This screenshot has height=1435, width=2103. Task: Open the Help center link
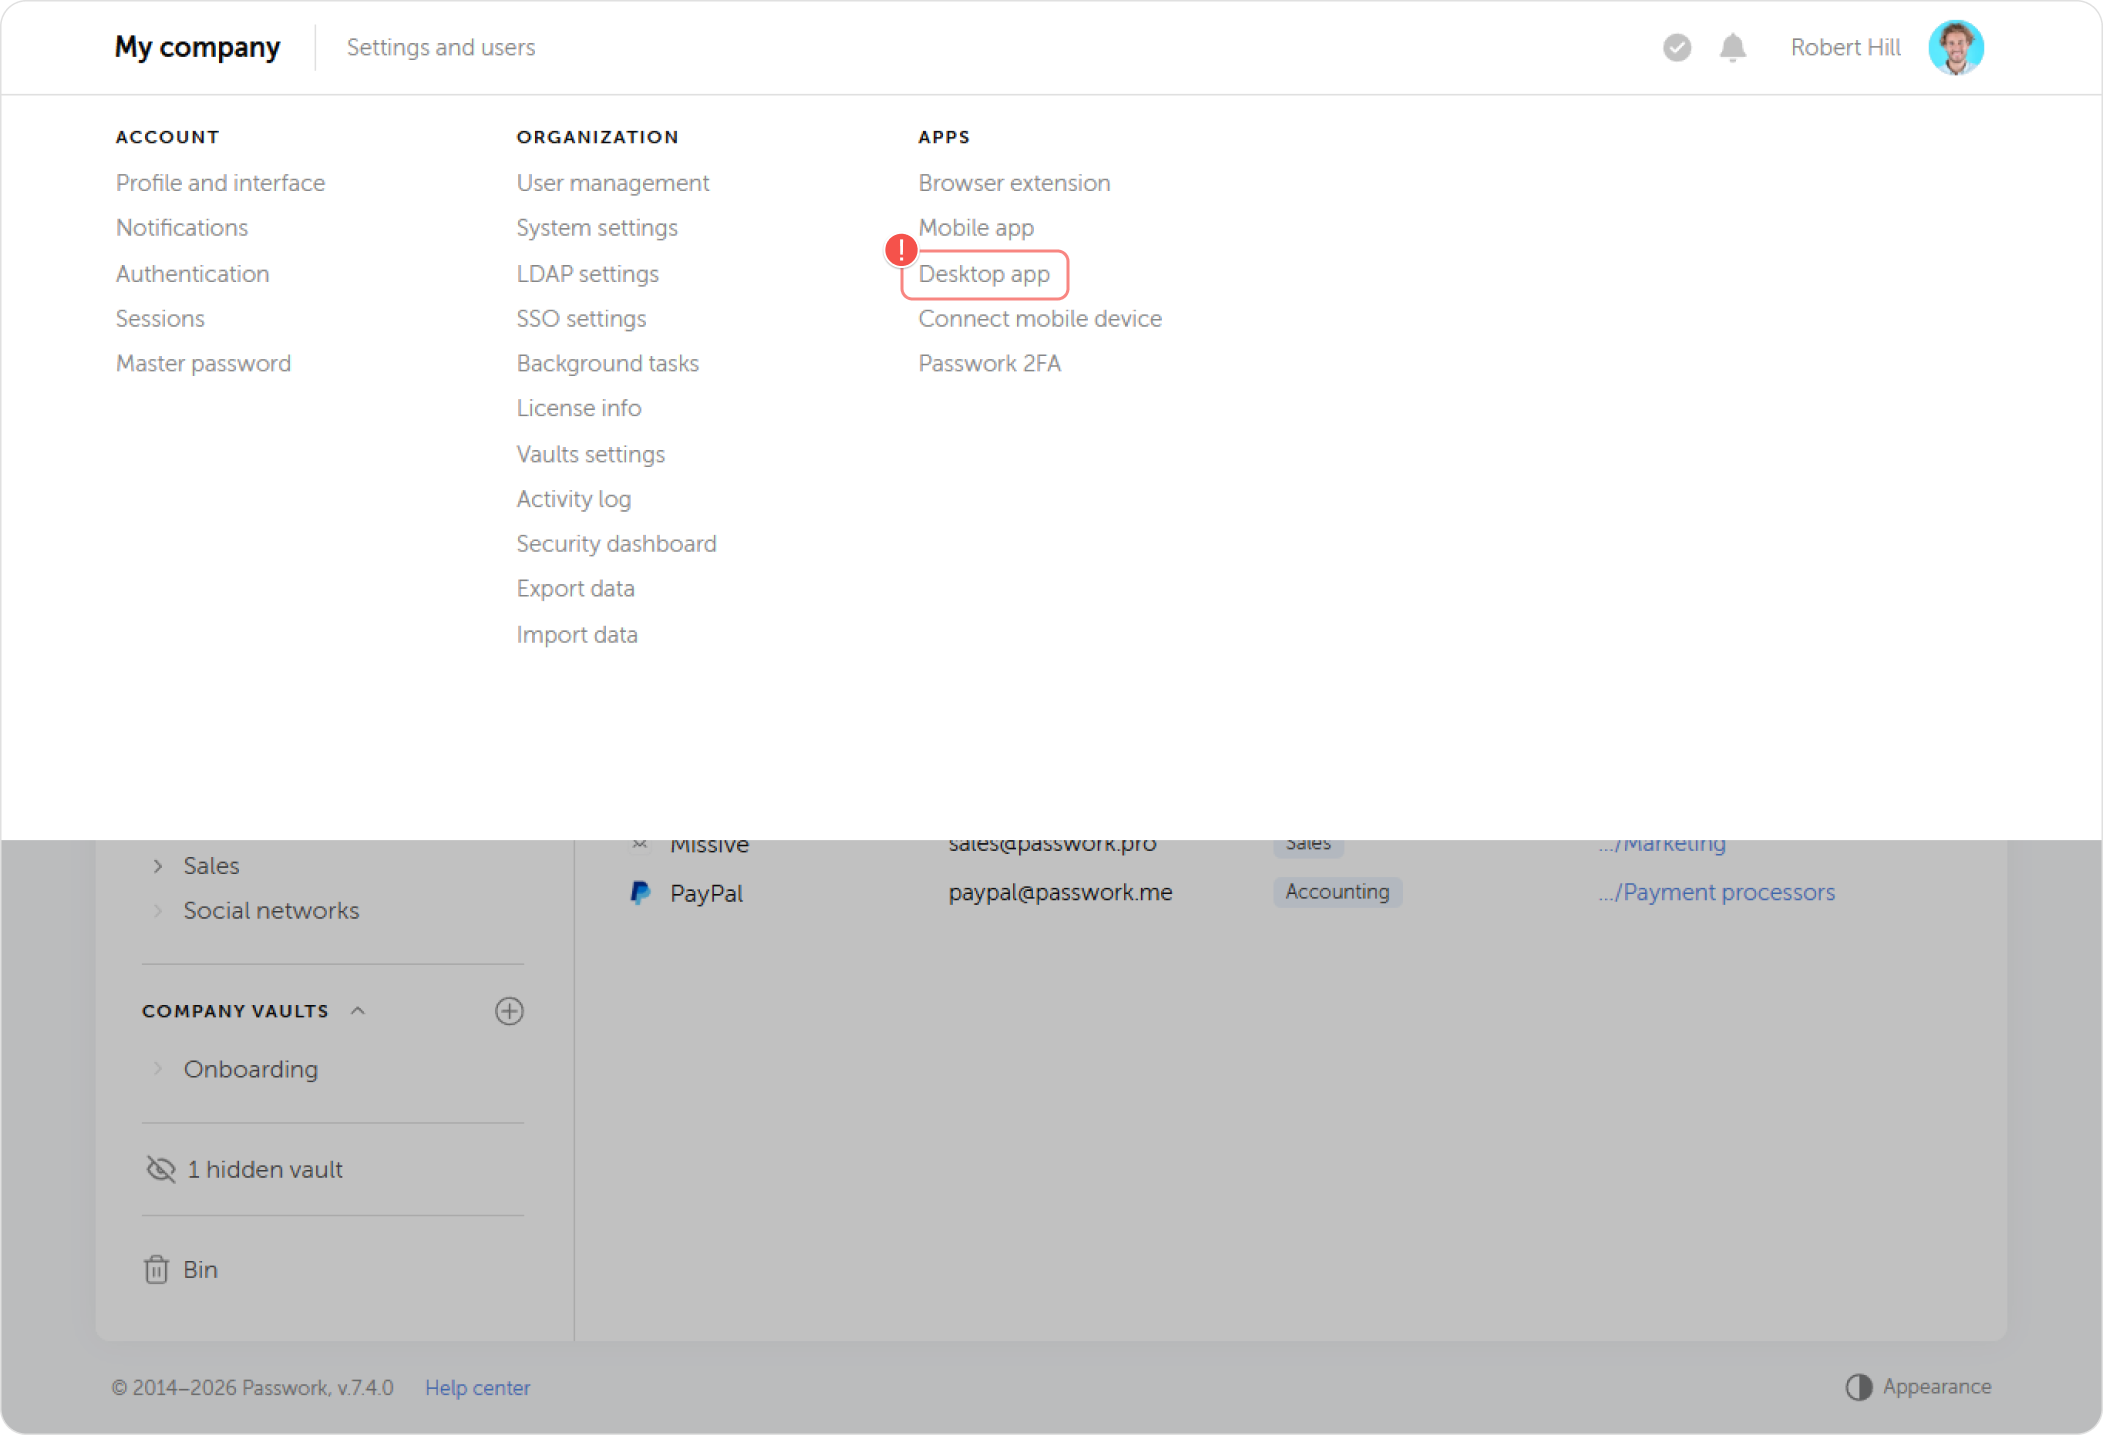(x=477, y=1387)
